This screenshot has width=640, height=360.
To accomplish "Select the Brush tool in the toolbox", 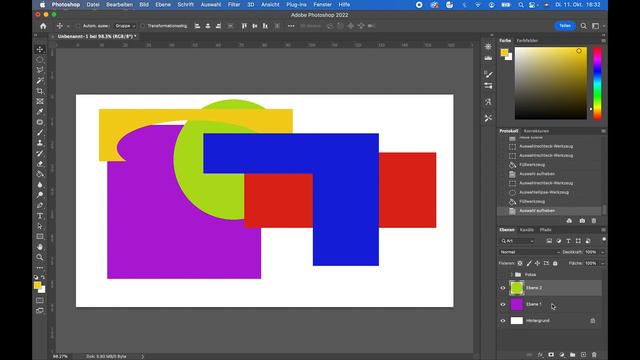I will click(40, 133).
